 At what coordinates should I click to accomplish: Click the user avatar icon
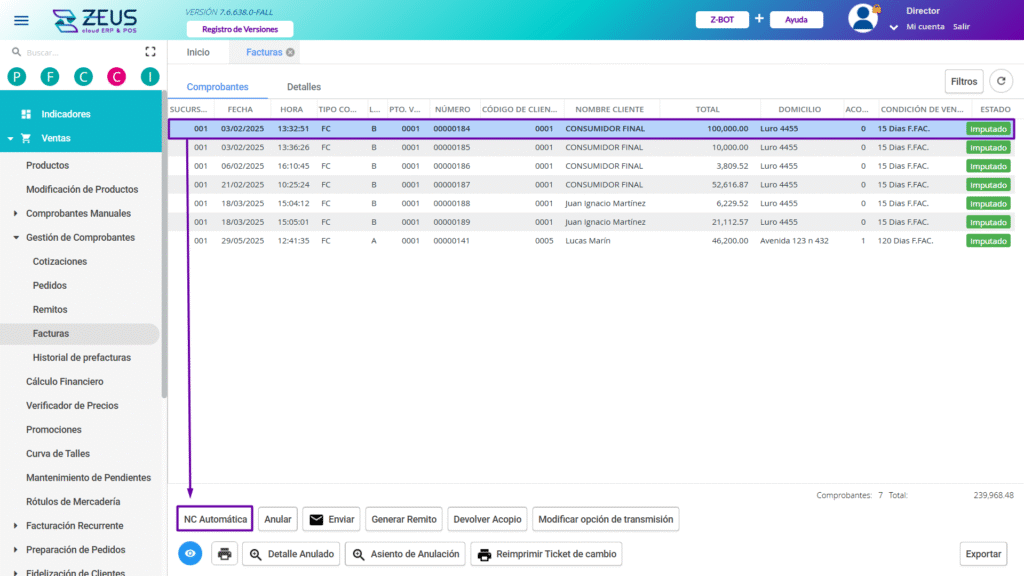coord(863,18)
